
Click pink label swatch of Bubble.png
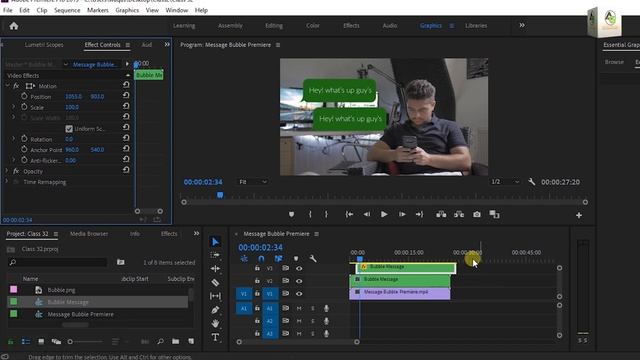(13, 289)
